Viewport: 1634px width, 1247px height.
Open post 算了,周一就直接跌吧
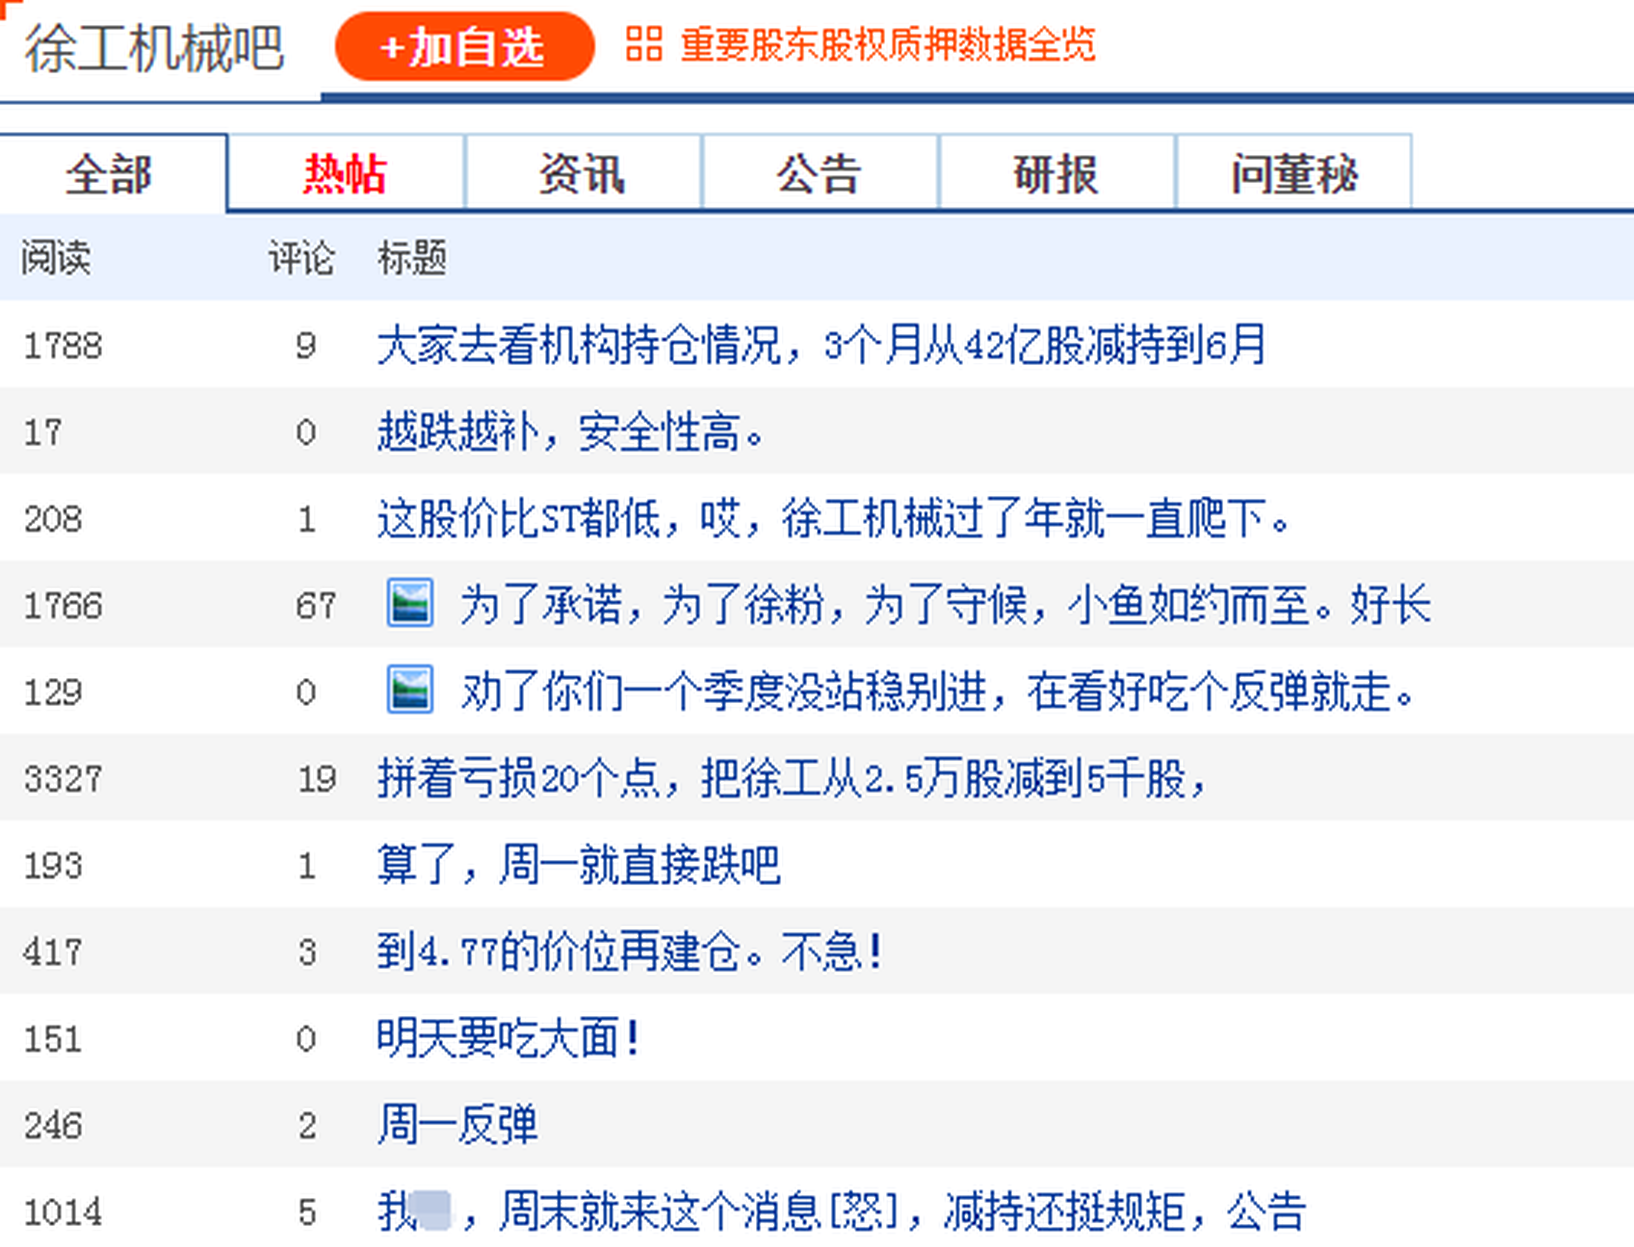tap(578, 865)
